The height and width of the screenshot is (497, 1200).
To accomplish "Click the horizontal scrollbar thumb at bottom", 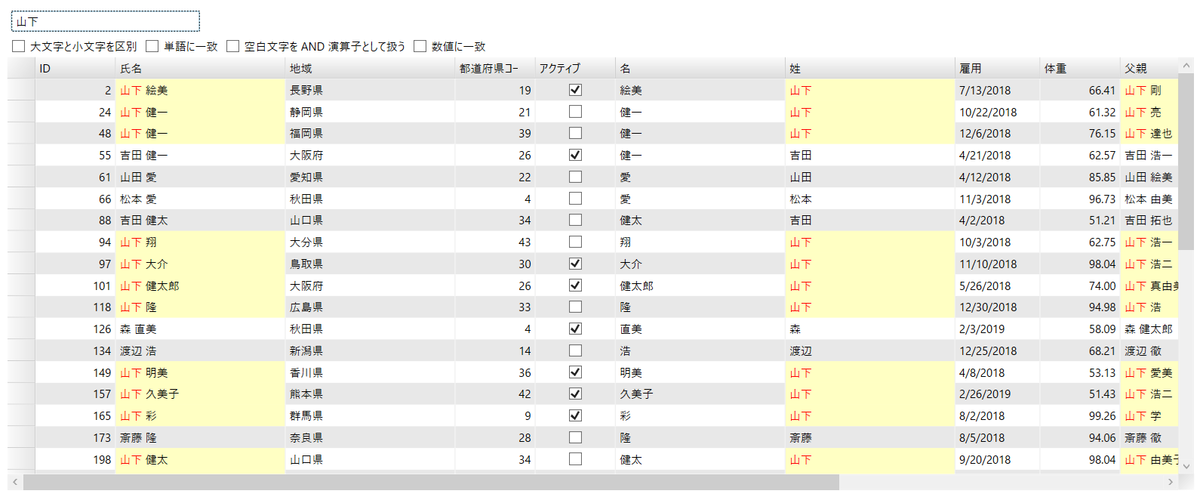I will click(x=431, y=482).
